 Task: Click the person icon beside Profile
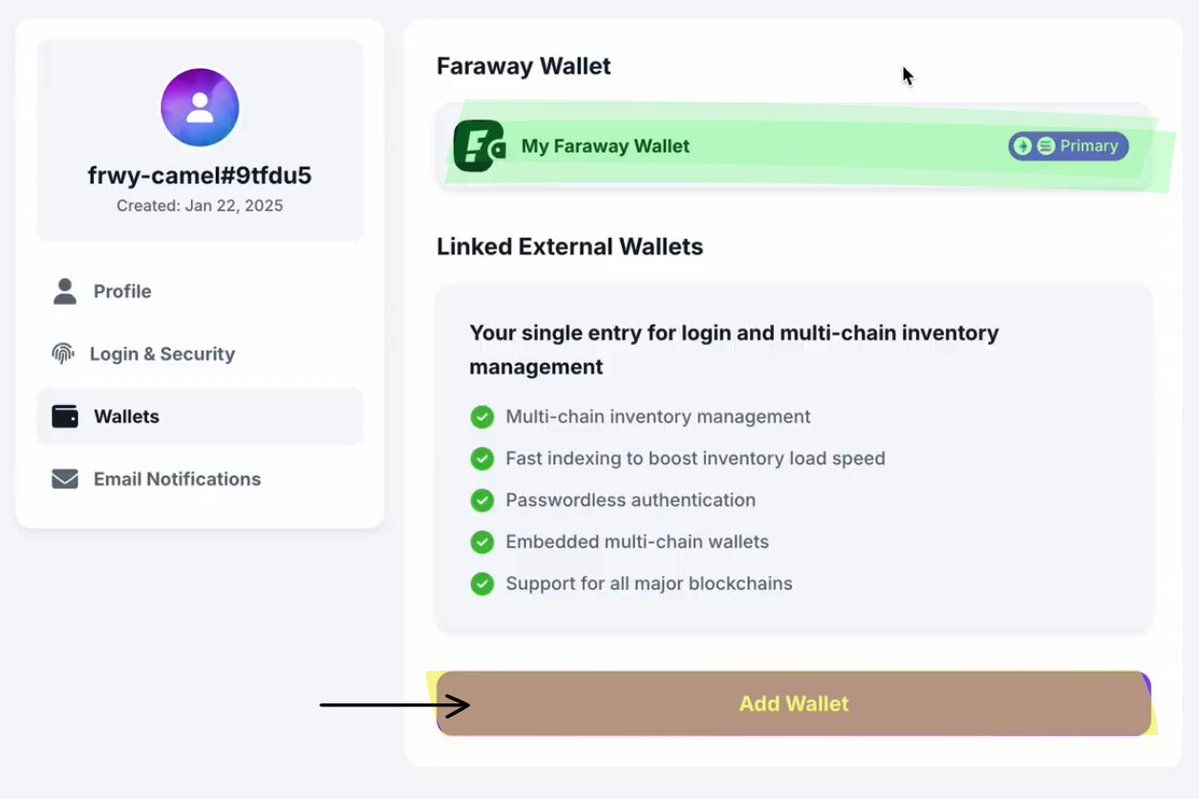[x=65, y=291]
